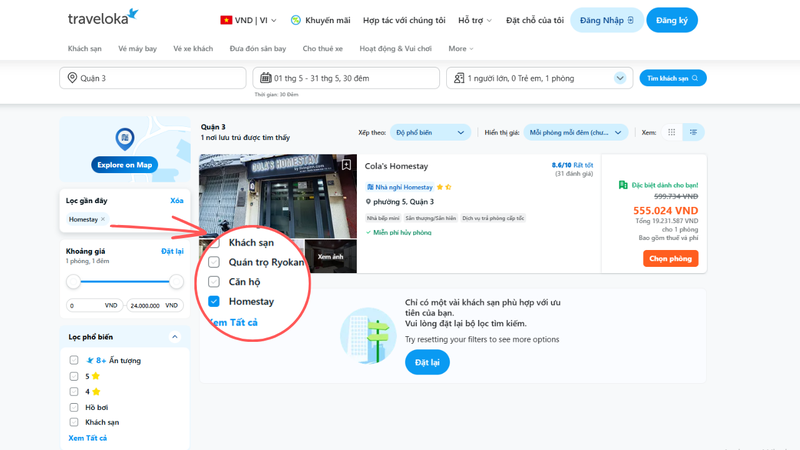800x450 pixels.
Task: Click the Vietnam flag currency icon
Action: tap(226, 20)
